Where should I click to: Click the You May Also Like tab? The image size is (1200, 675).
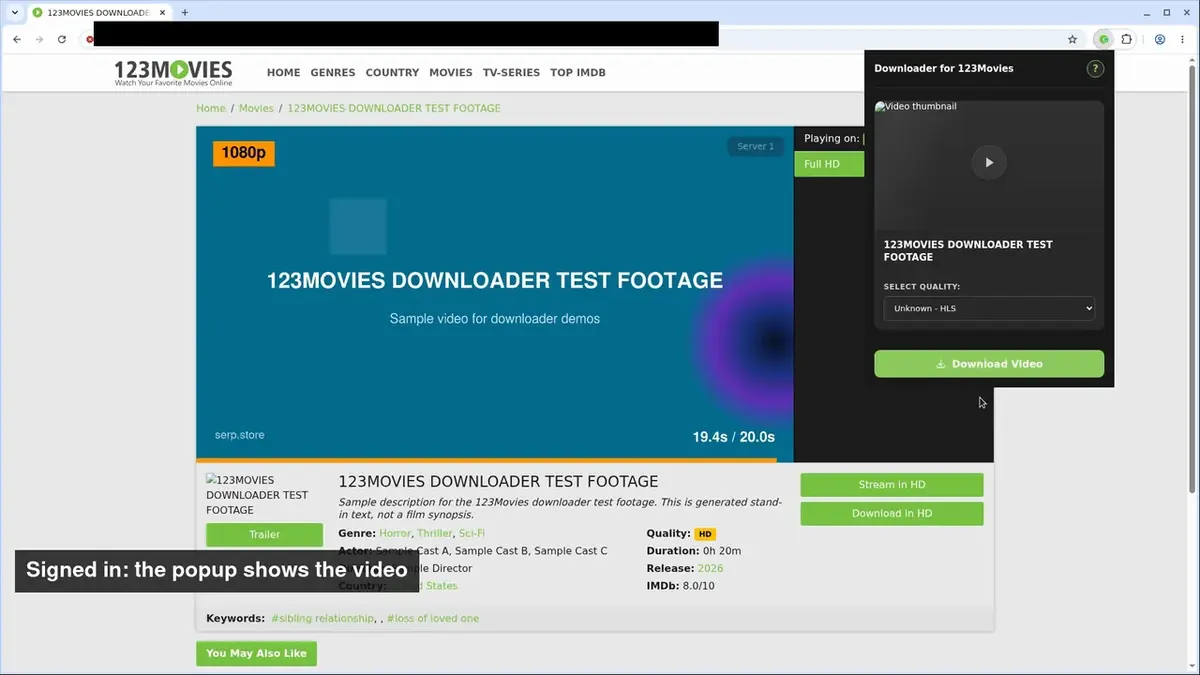[x=256, y=654]
